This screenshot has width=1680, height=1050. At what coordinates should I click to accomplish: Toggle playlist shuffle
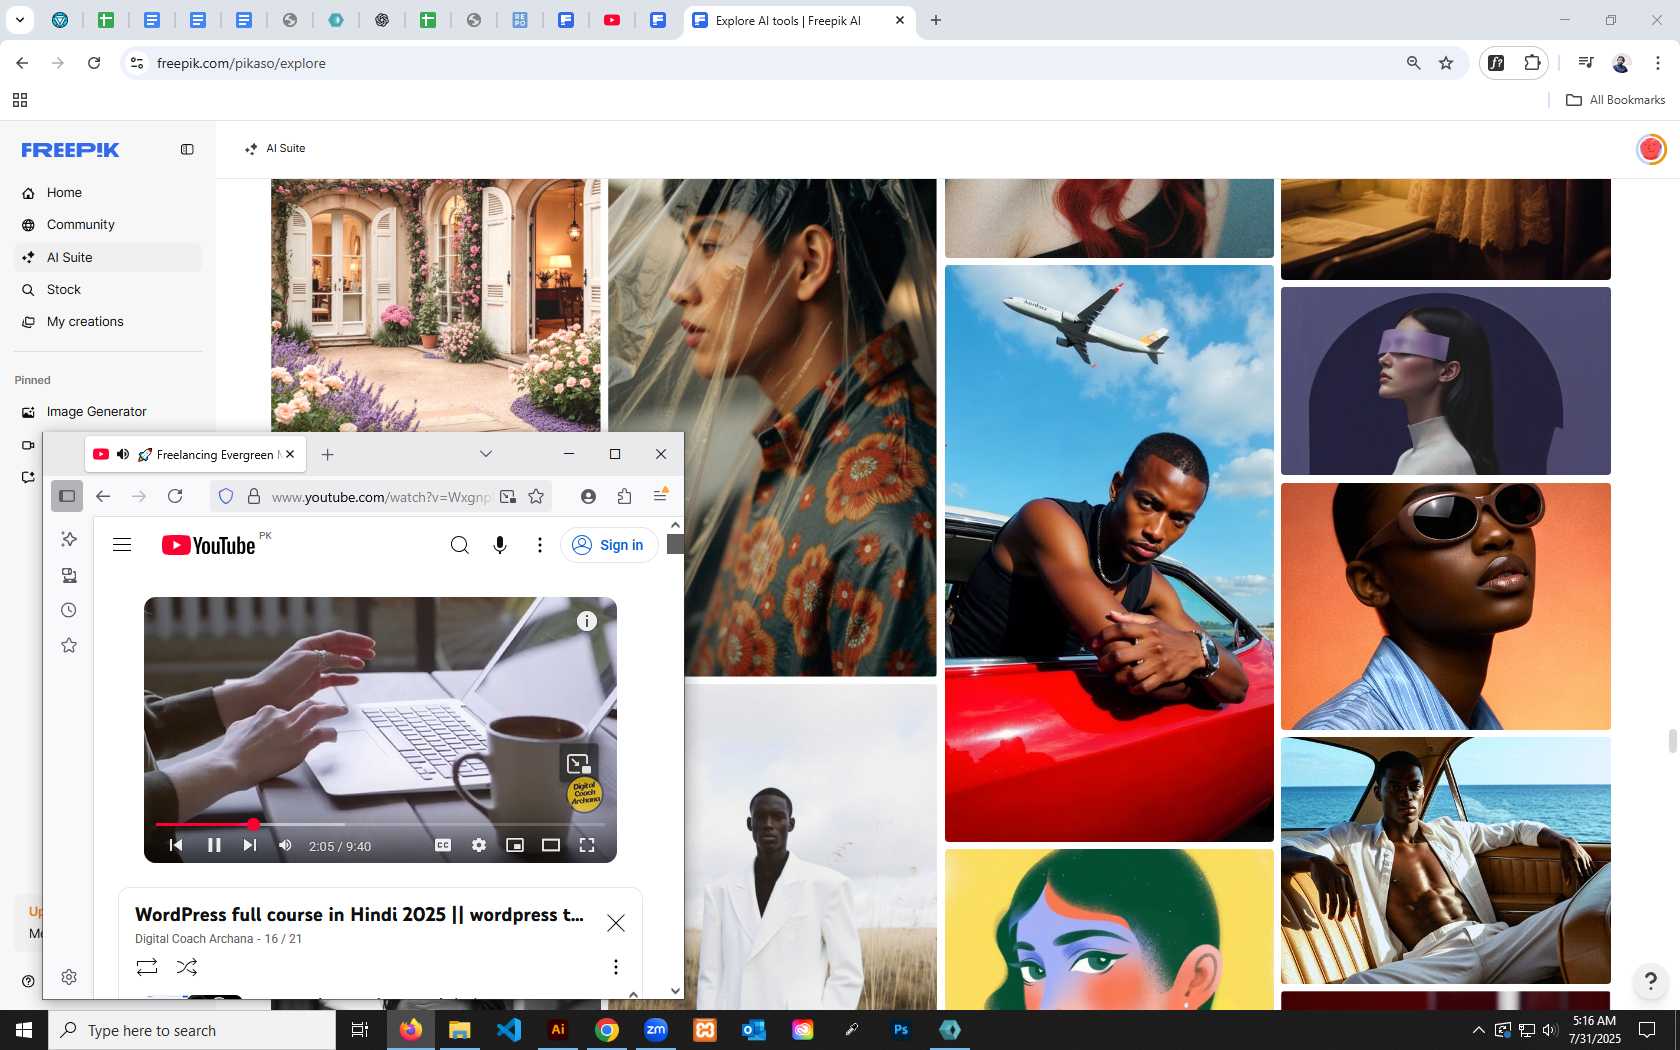pos(187,967)
